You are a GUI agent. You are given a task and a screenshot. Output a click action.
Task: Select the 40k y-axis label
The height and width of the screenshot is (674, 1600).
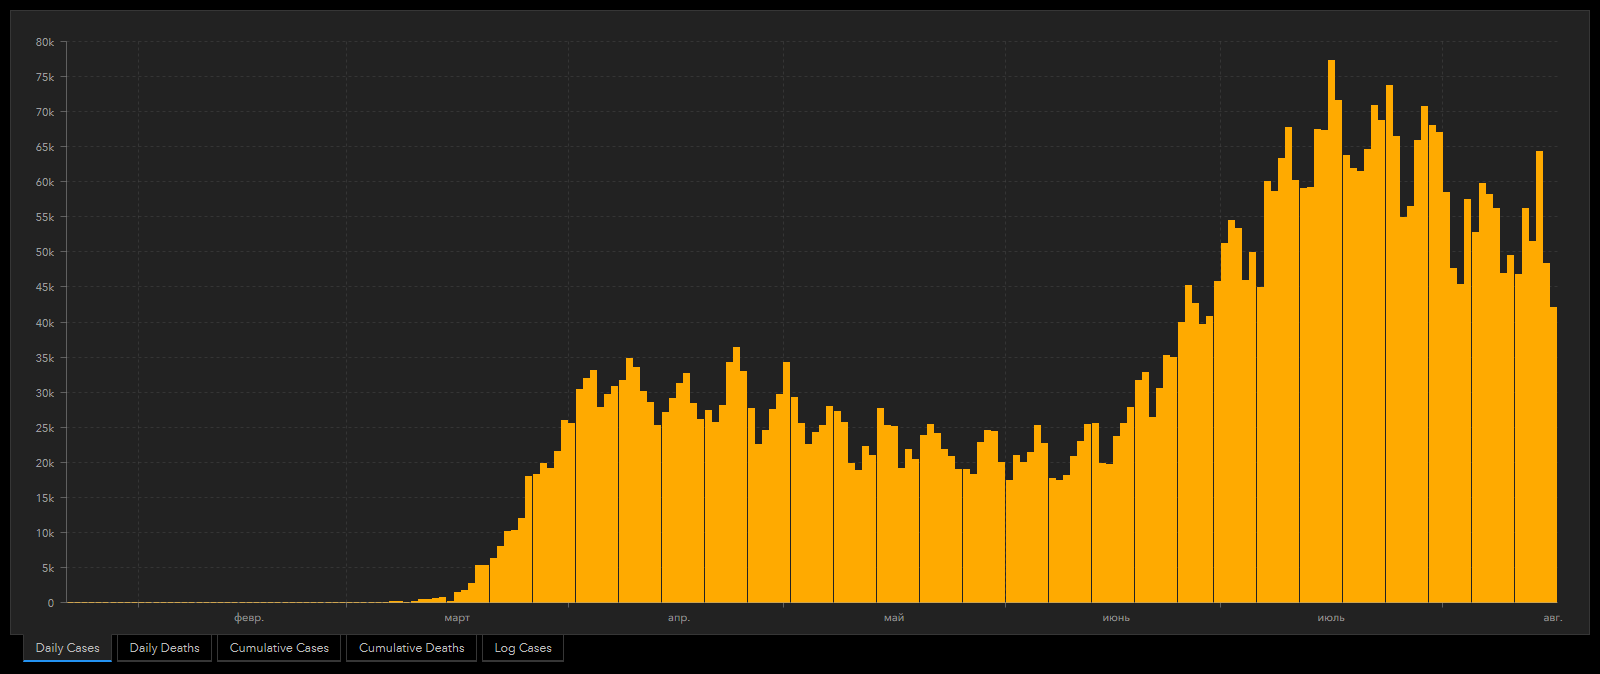[x=45, y=323]
